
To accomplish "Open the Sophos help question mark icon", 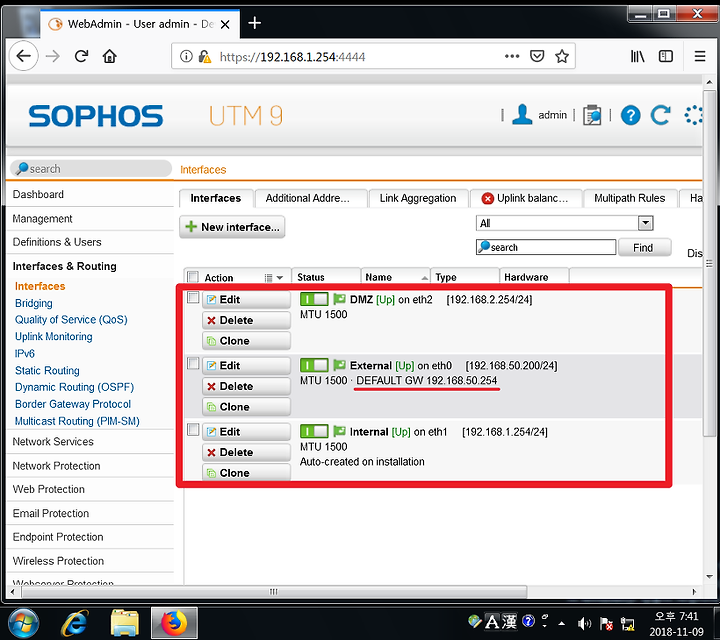I will [630, 115].
